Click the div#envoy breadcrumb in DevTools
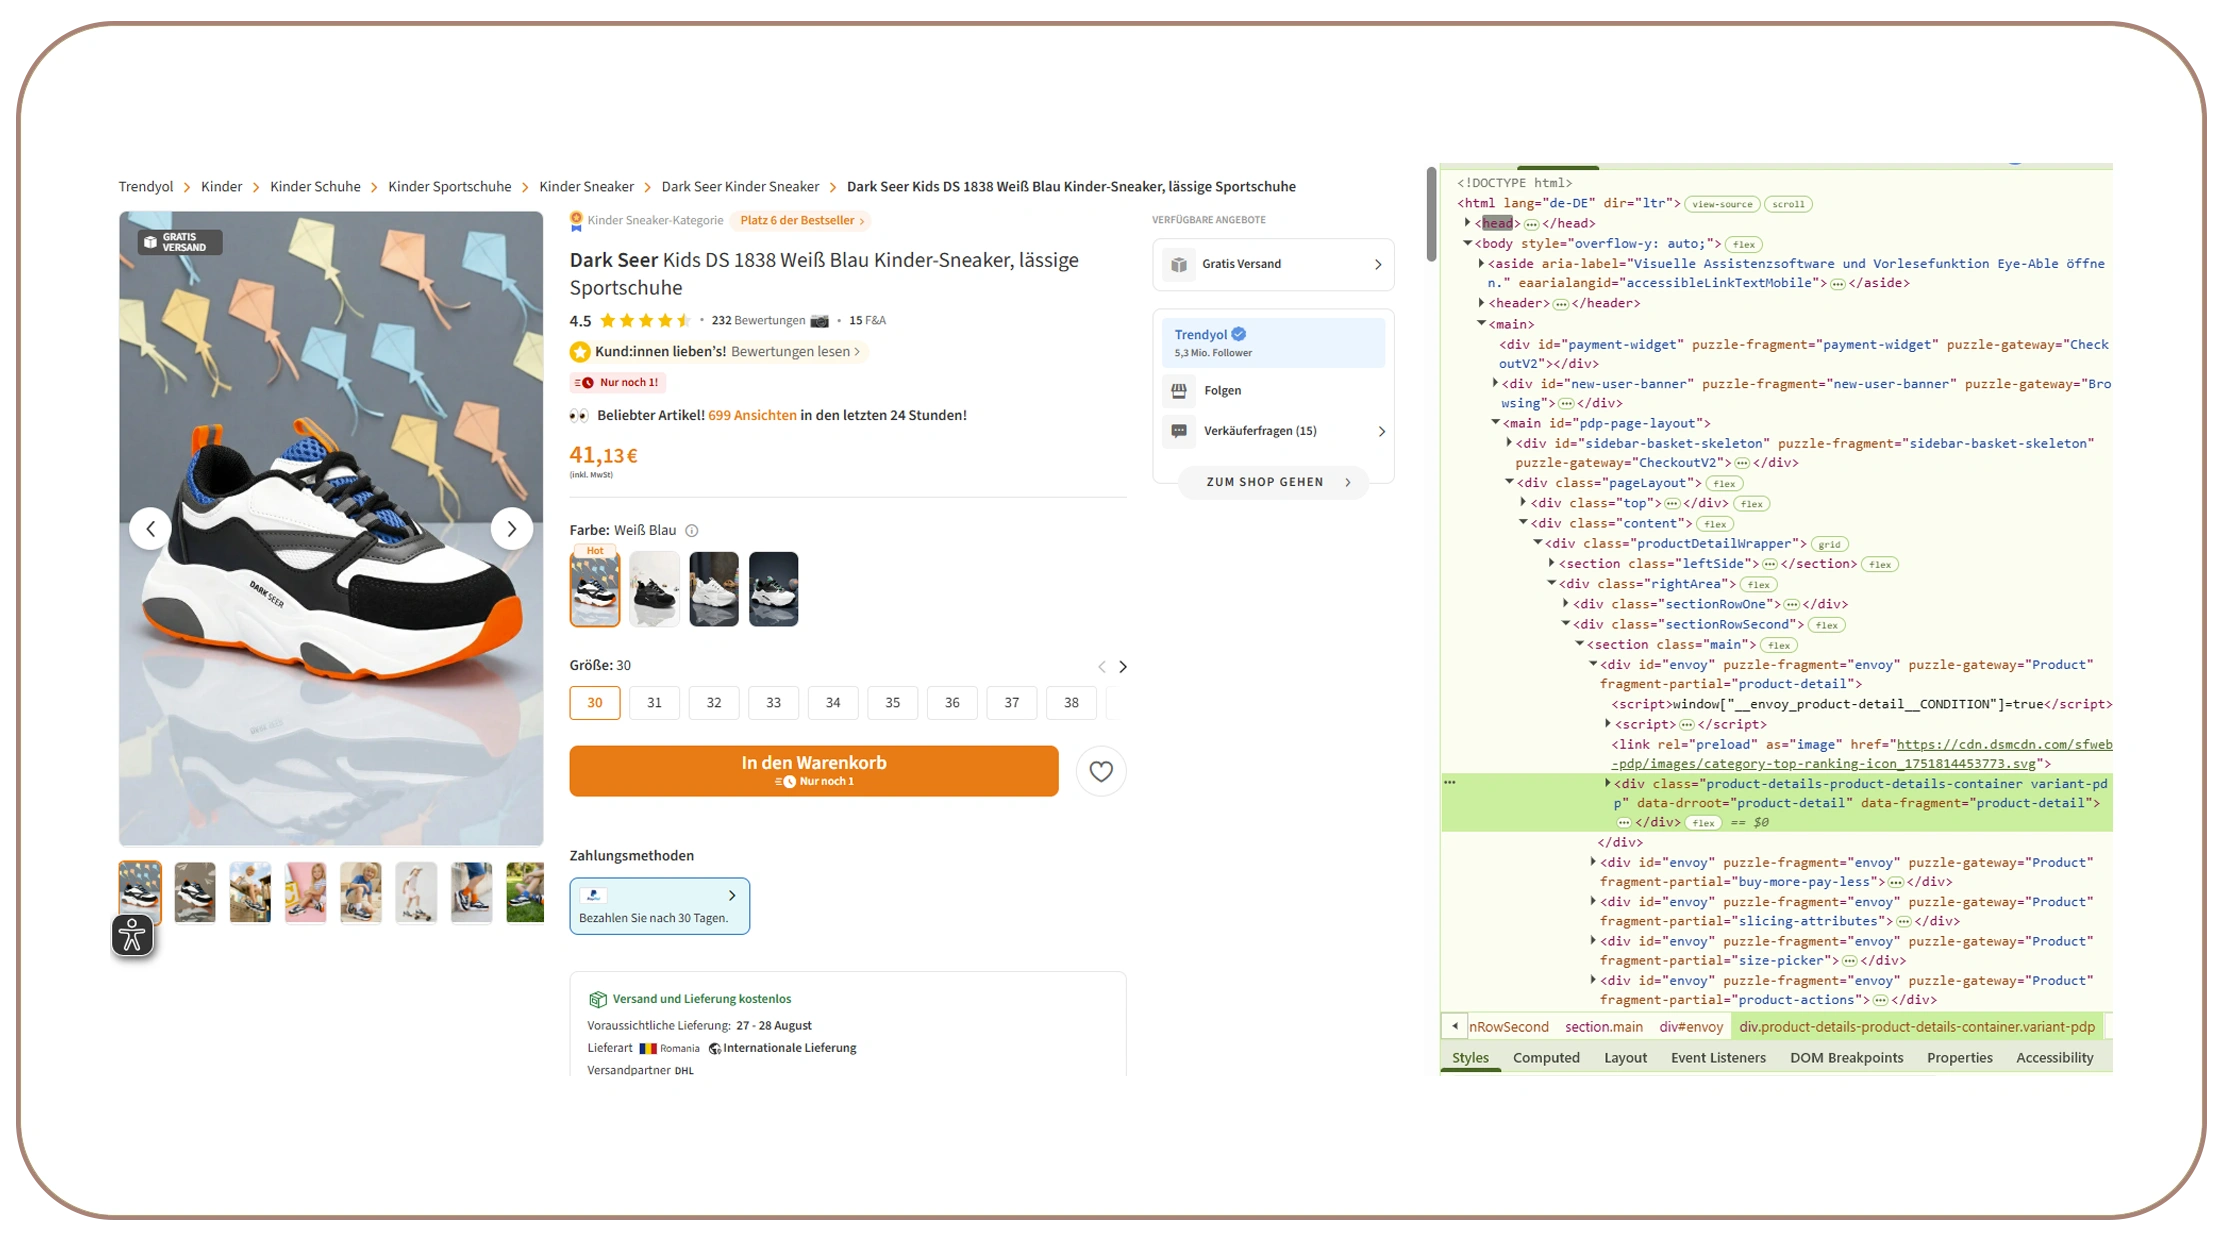The width and height of the screenshot is (2223, 1240). coord(1691,1027)
